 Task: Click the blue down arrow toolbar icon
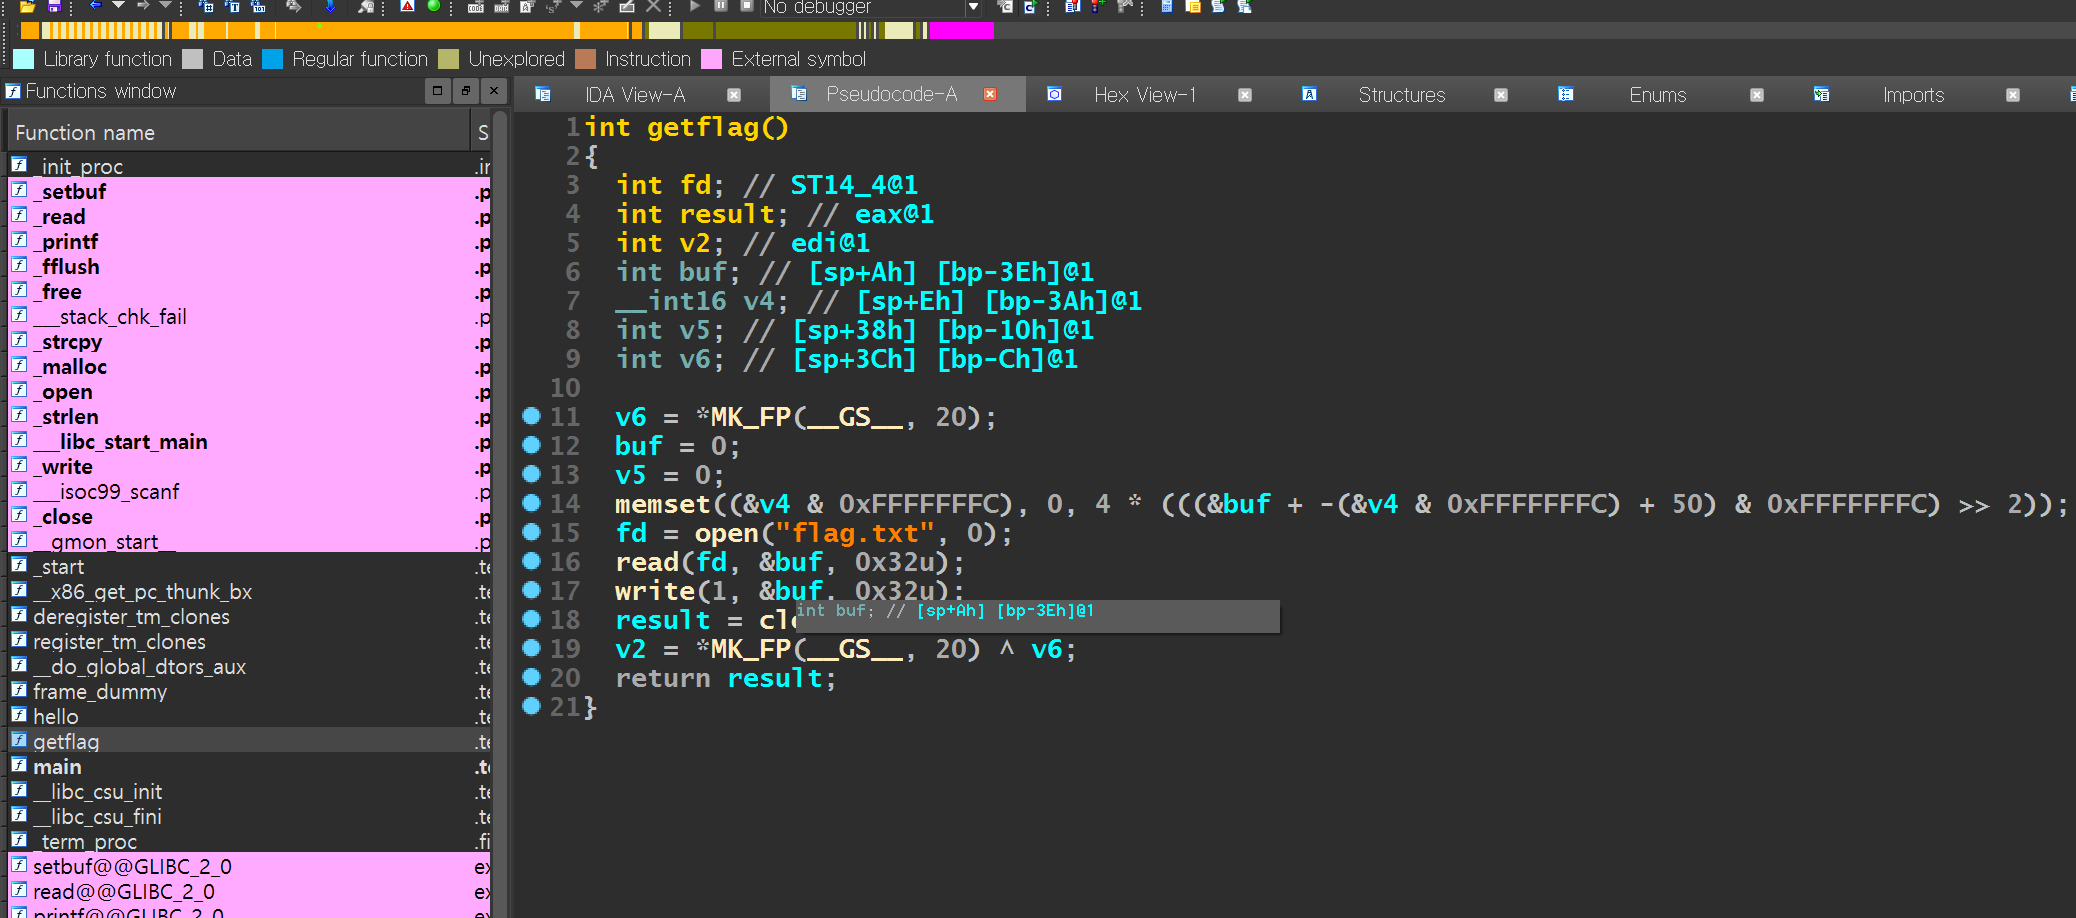pyautogui.click(x=329, y=6)
